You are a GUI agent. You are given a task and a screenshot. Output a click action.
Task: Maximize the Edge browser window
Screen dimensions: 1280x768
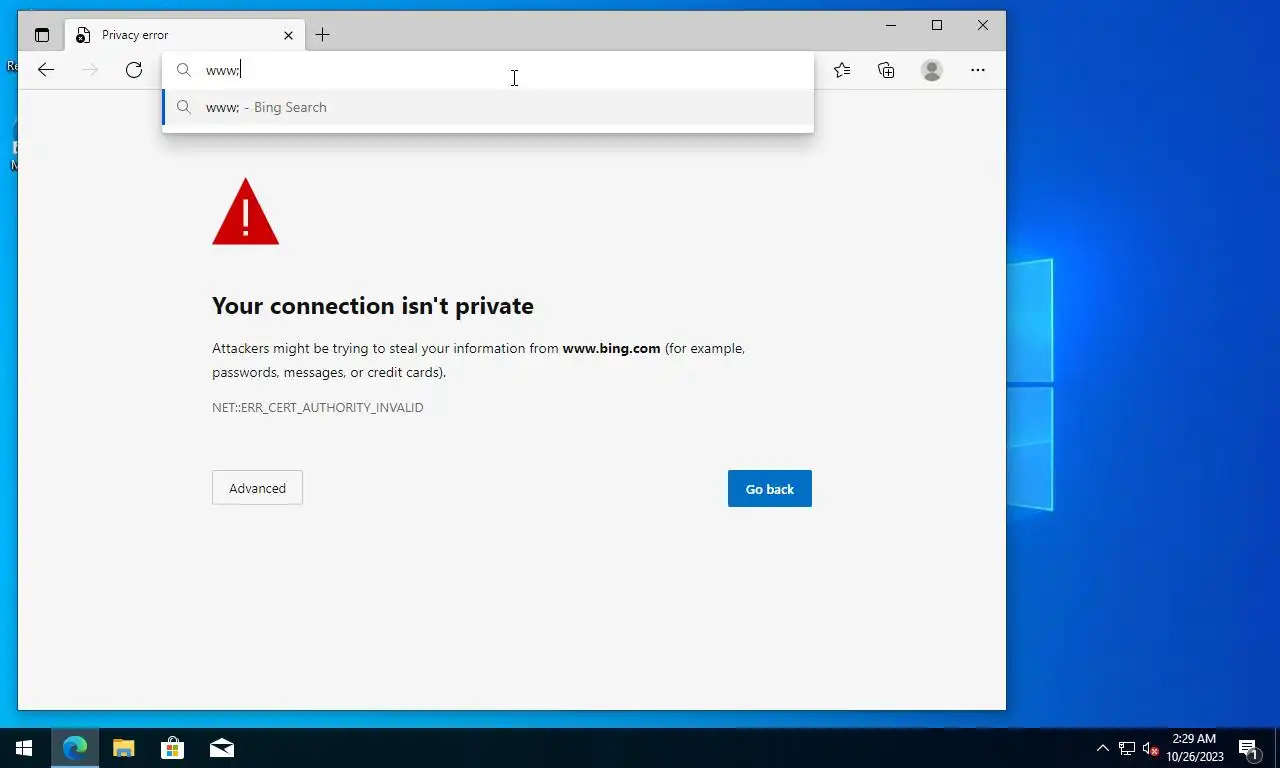click(937, 25)
